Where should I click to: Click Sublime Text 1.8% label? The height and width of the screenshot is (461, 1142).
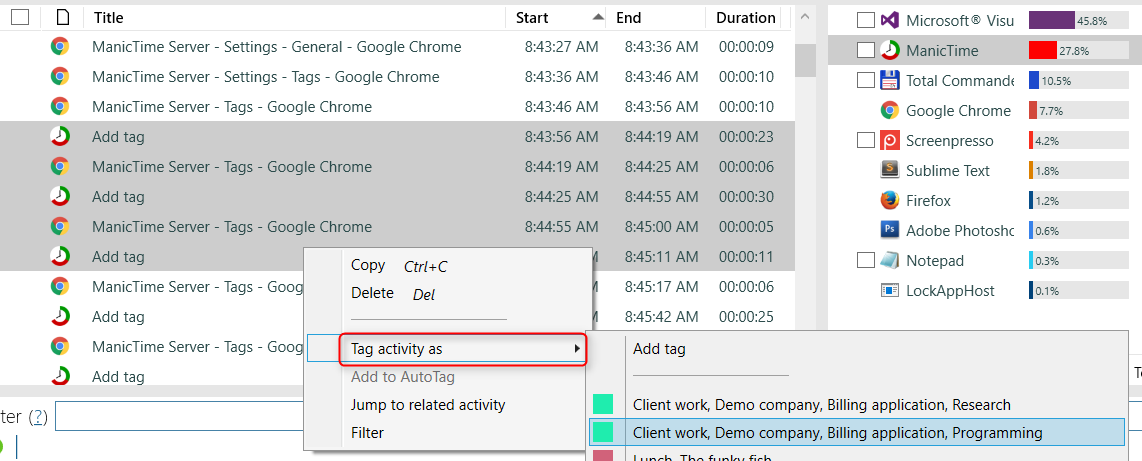pyautogui.click(x=1048, y=171)
